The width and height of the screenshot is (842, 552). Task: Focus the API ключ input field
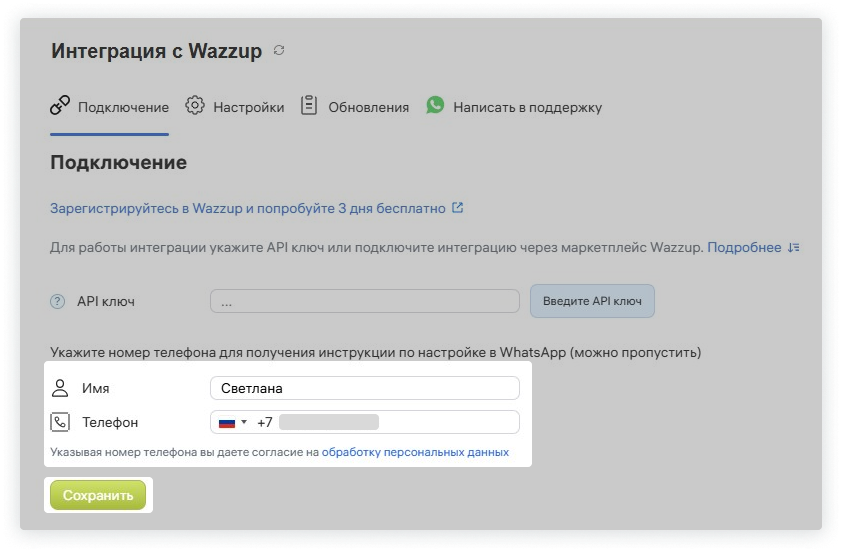(x=365, y=301)
